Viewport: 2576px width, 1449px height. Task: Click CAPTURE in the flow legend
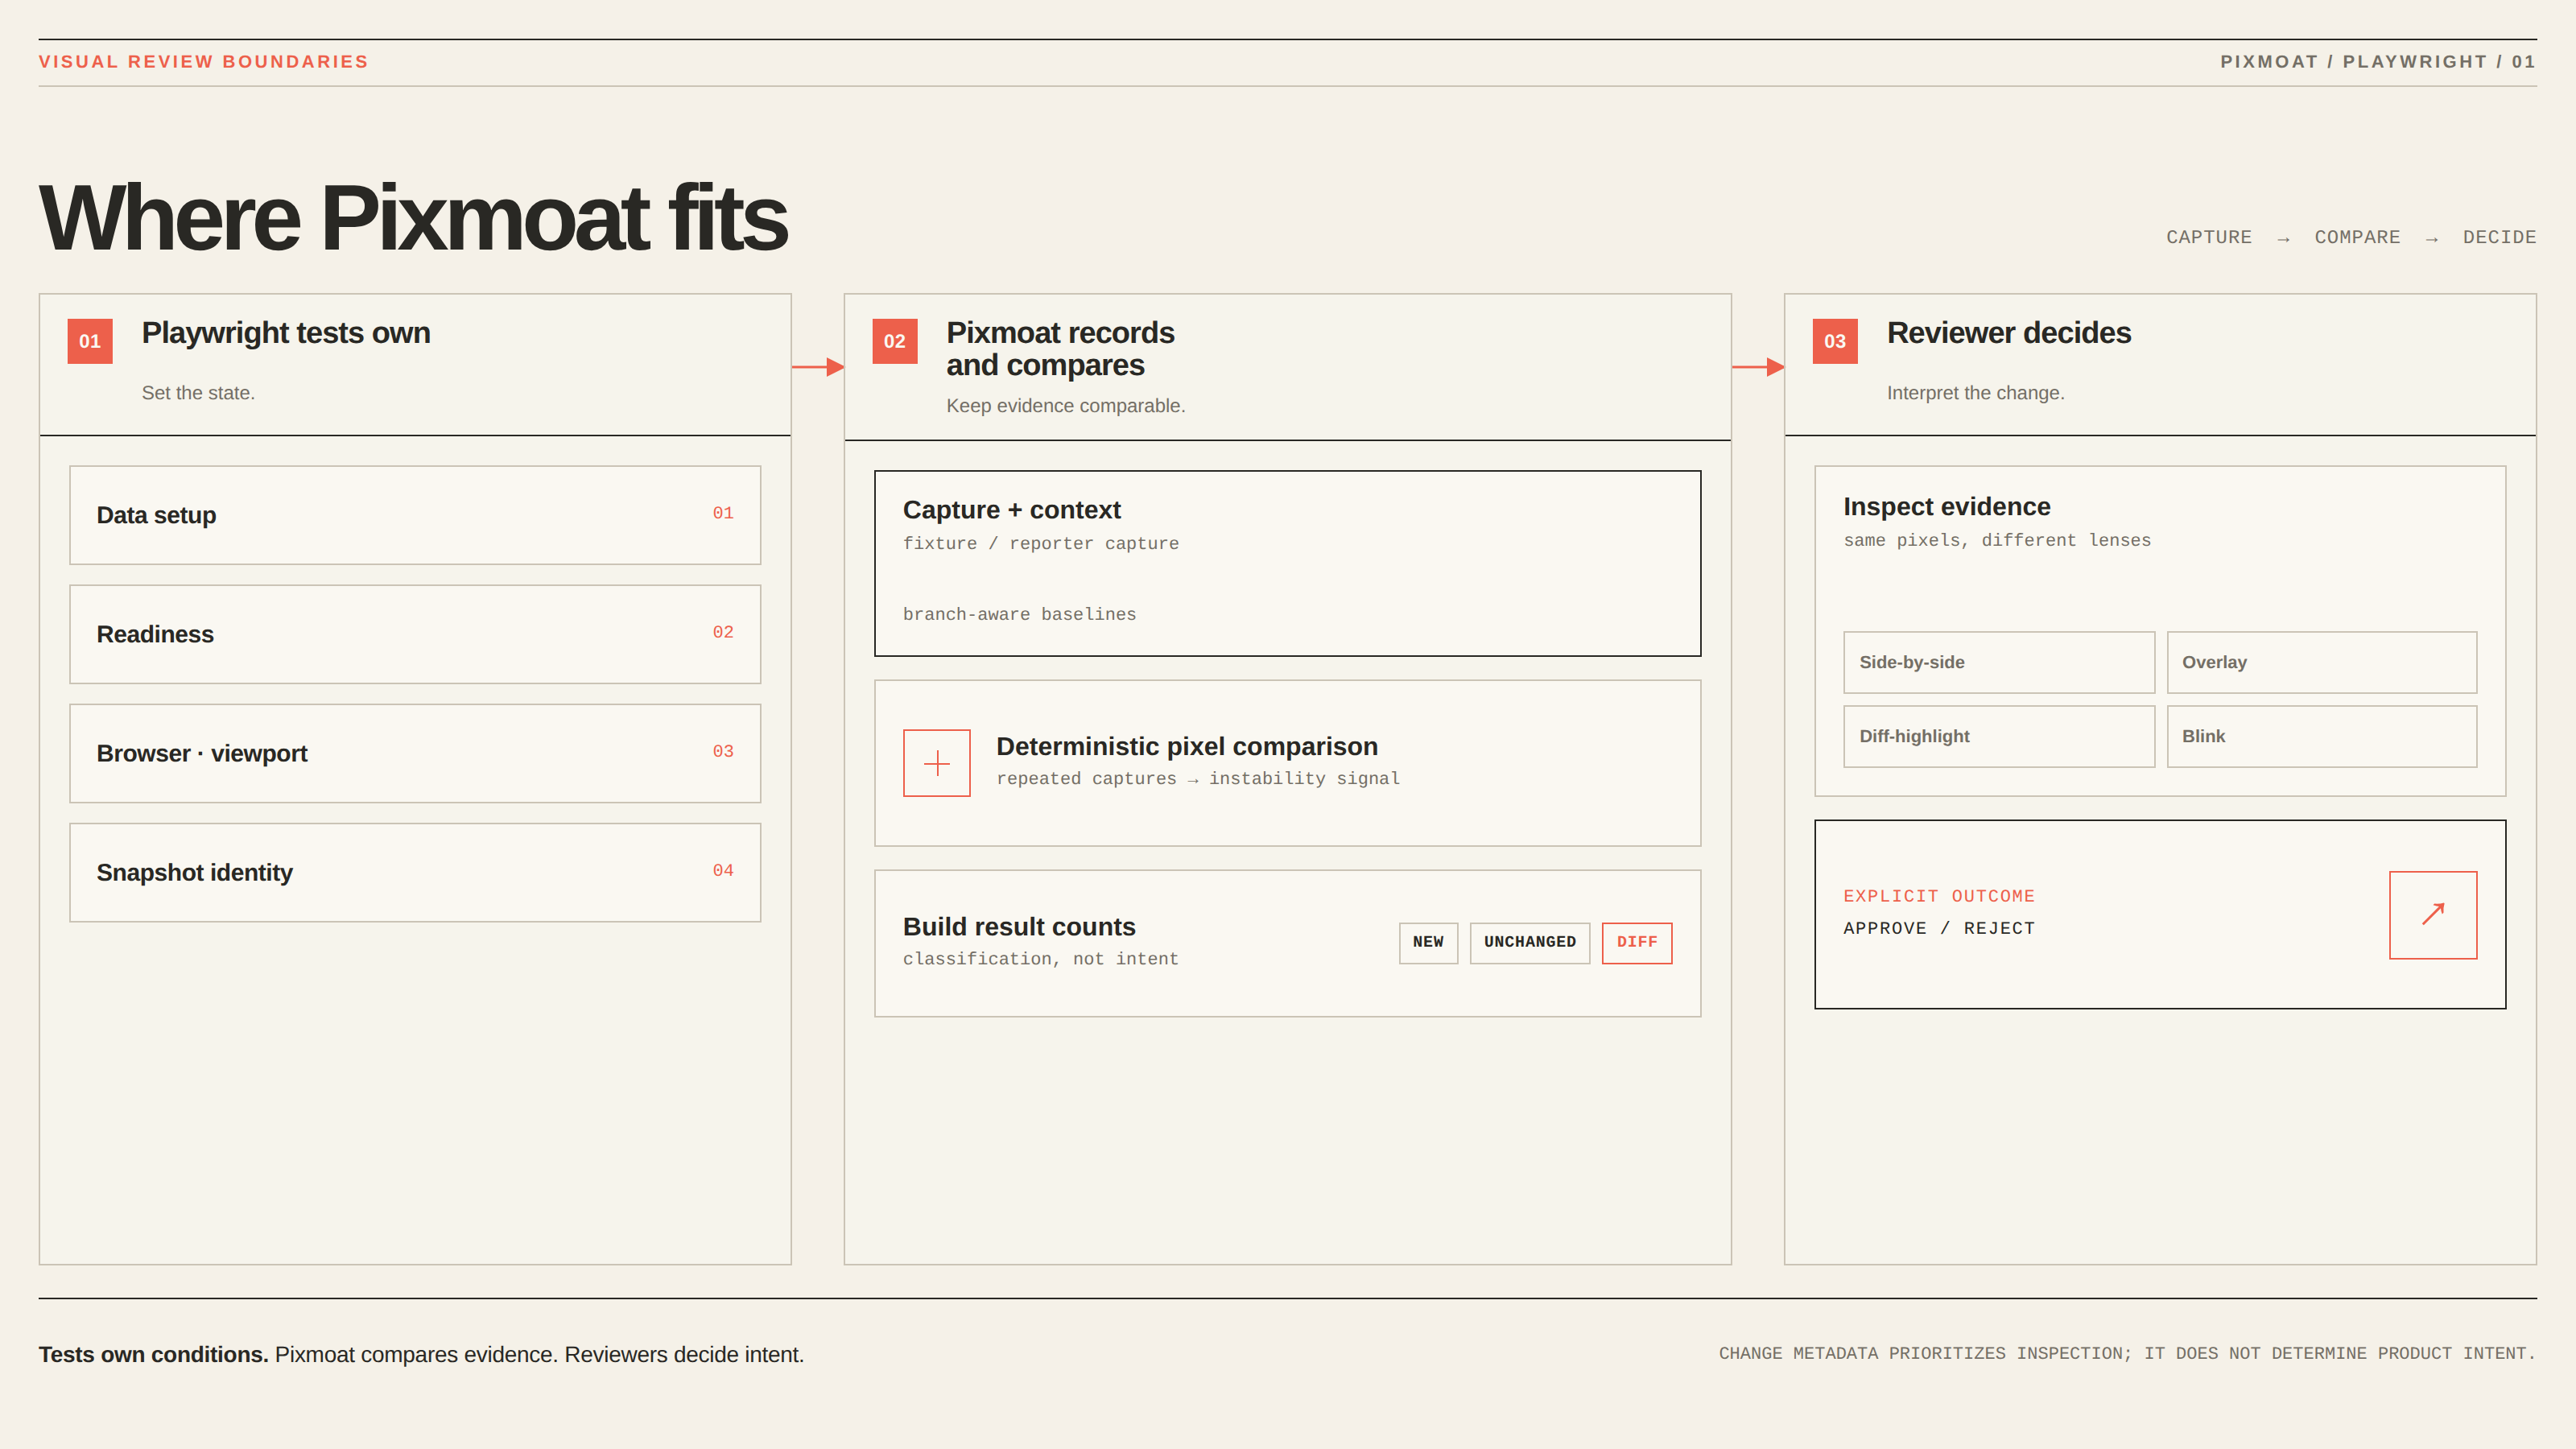pos(2208,237)
